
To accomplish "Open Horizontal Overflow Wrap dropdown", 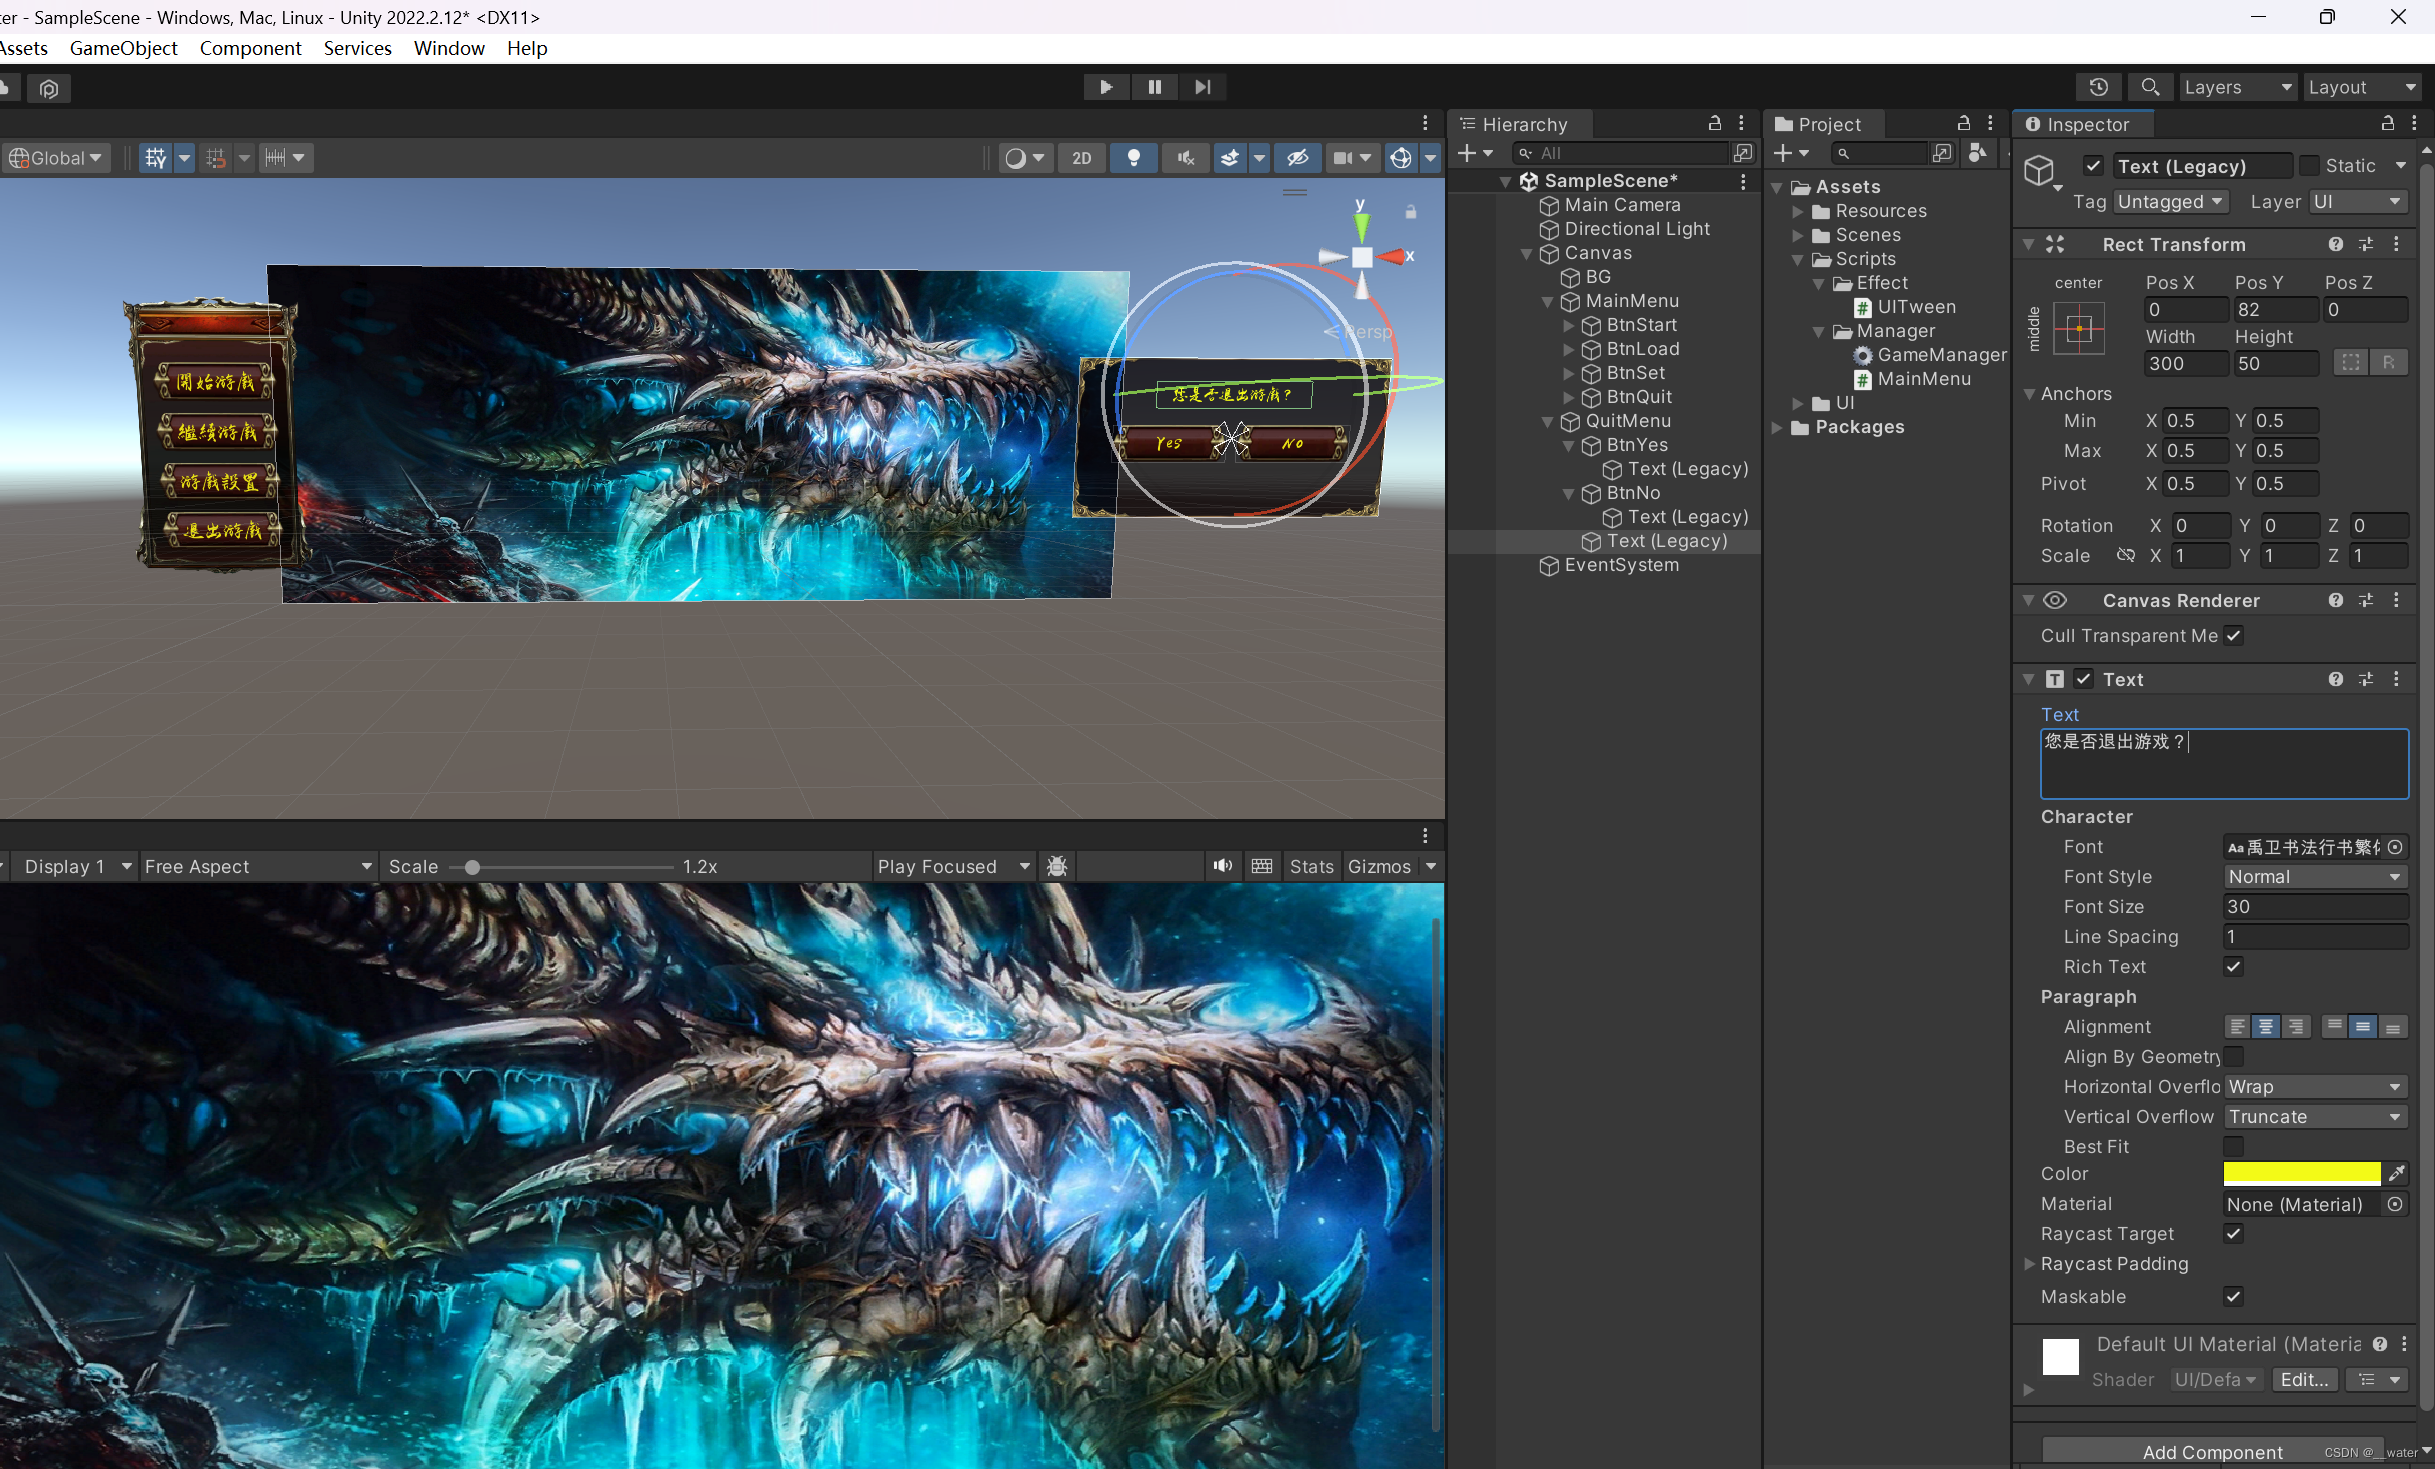I will click(2314, 1087).
